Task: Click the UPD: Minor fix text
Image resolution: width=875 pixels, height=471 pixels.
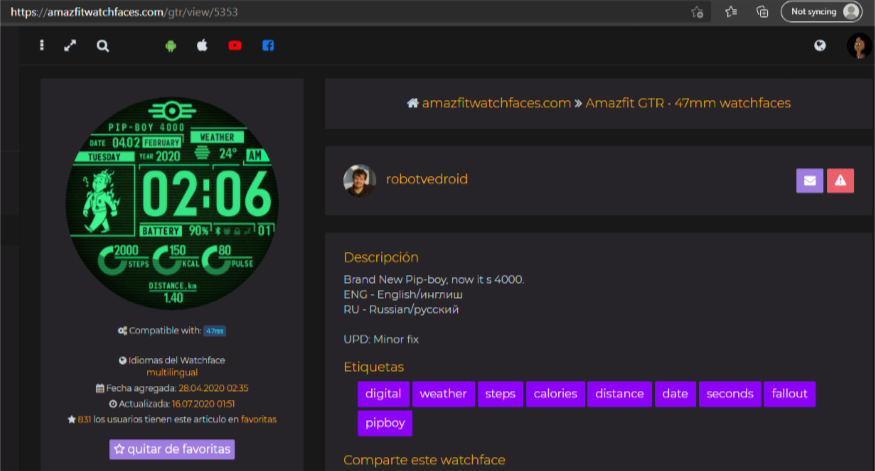Action: [x=381, y=339]
